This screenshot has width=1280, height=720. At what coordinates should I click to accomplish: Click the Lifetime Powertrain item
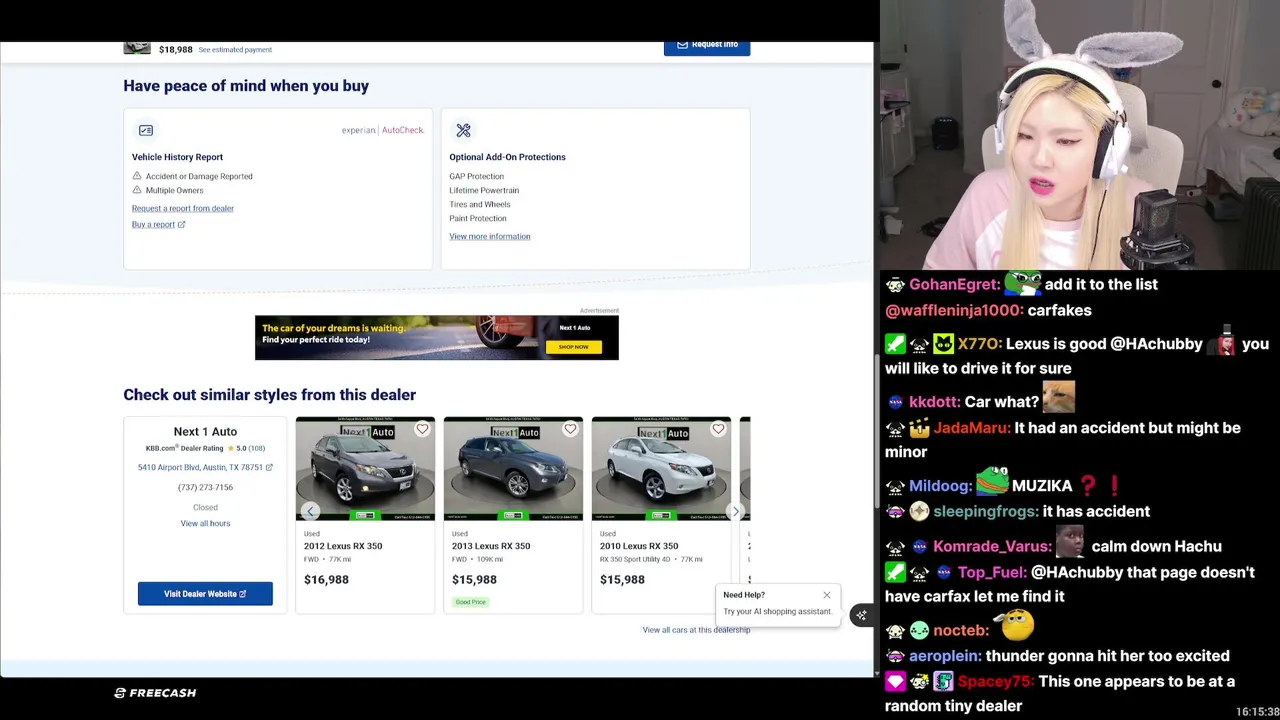[x=484, y=190]
